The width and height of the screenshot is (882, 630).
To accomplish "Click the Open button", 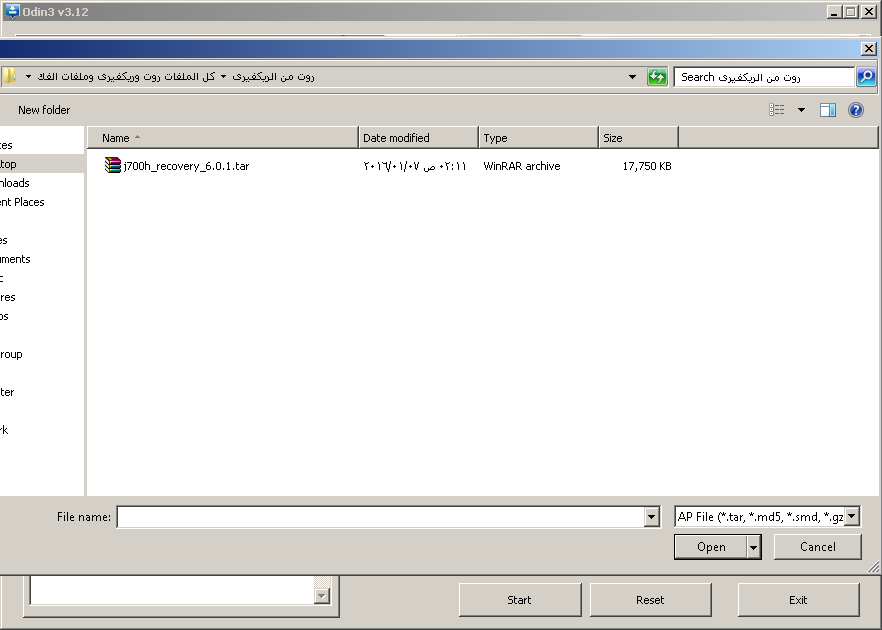I will (x=711, y=547).
